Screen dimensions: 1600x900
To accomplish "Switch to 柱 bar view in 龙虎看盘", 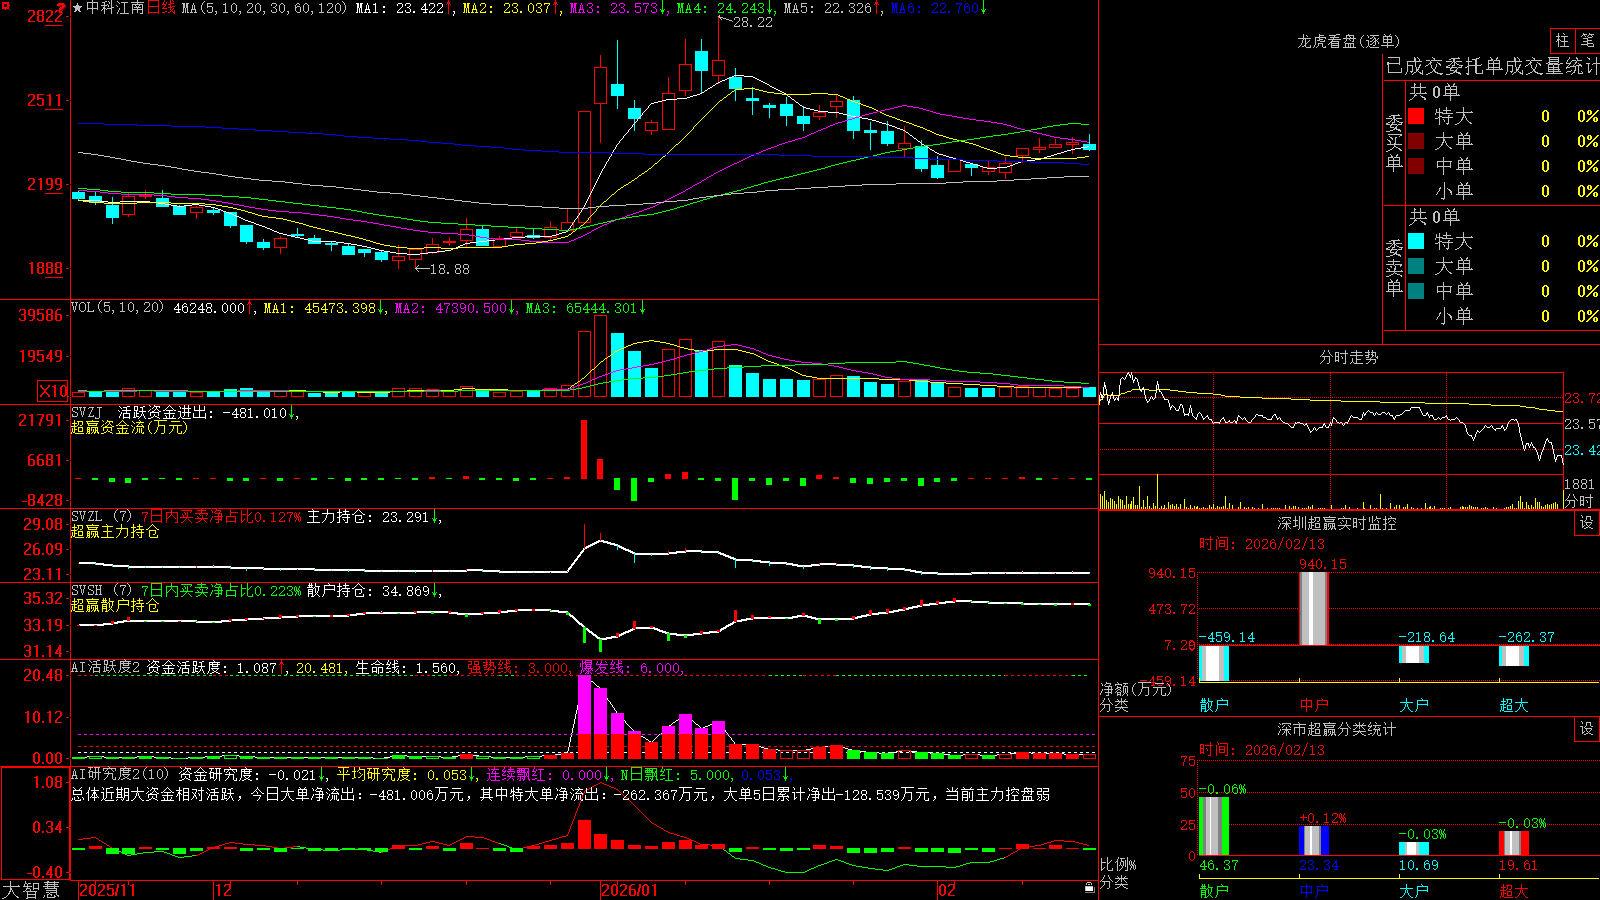I will 1562,40.
